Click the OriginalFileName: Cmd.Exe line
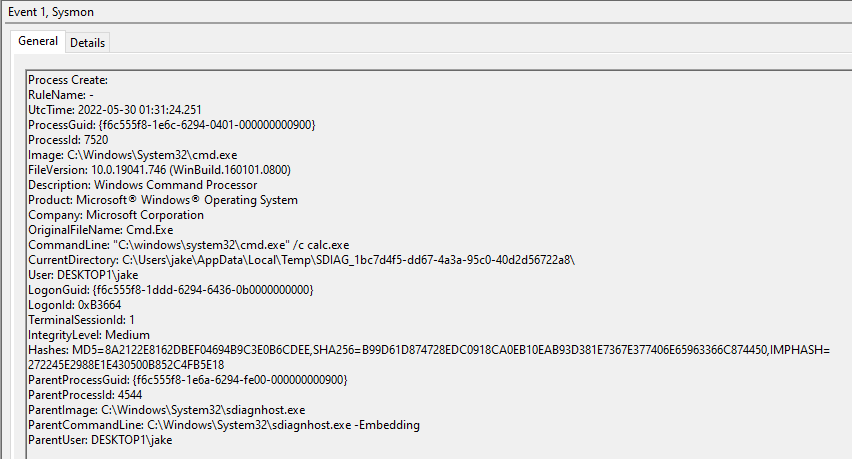Screen dimensions: 852x459 (101, 230)
